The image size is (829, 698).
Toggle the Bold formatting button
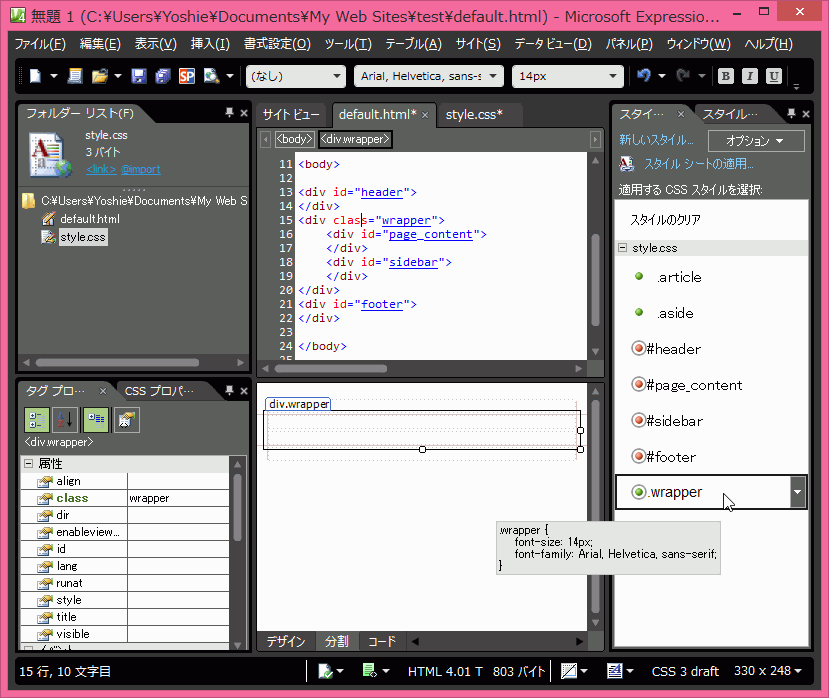click(725, 76)
